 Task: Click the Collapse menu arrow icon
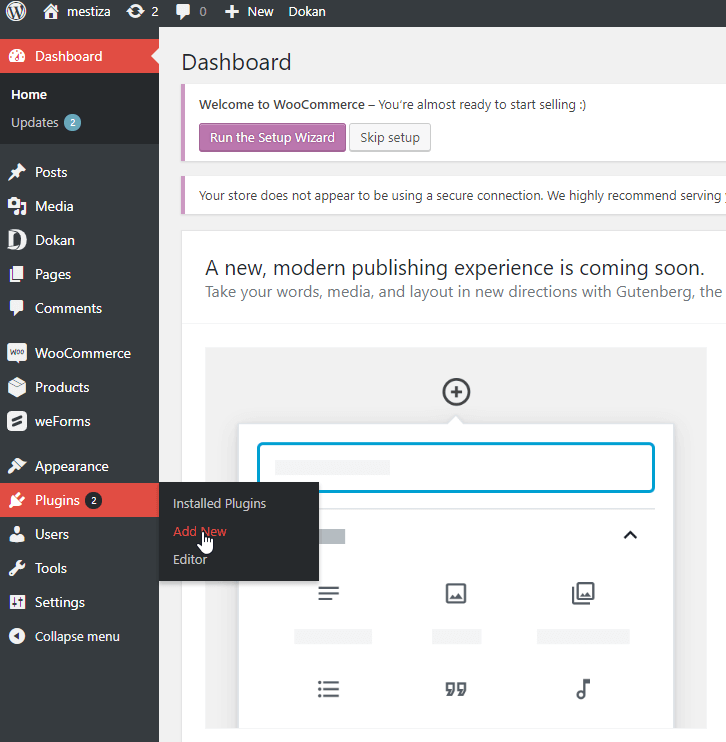[x=17, y=636]
